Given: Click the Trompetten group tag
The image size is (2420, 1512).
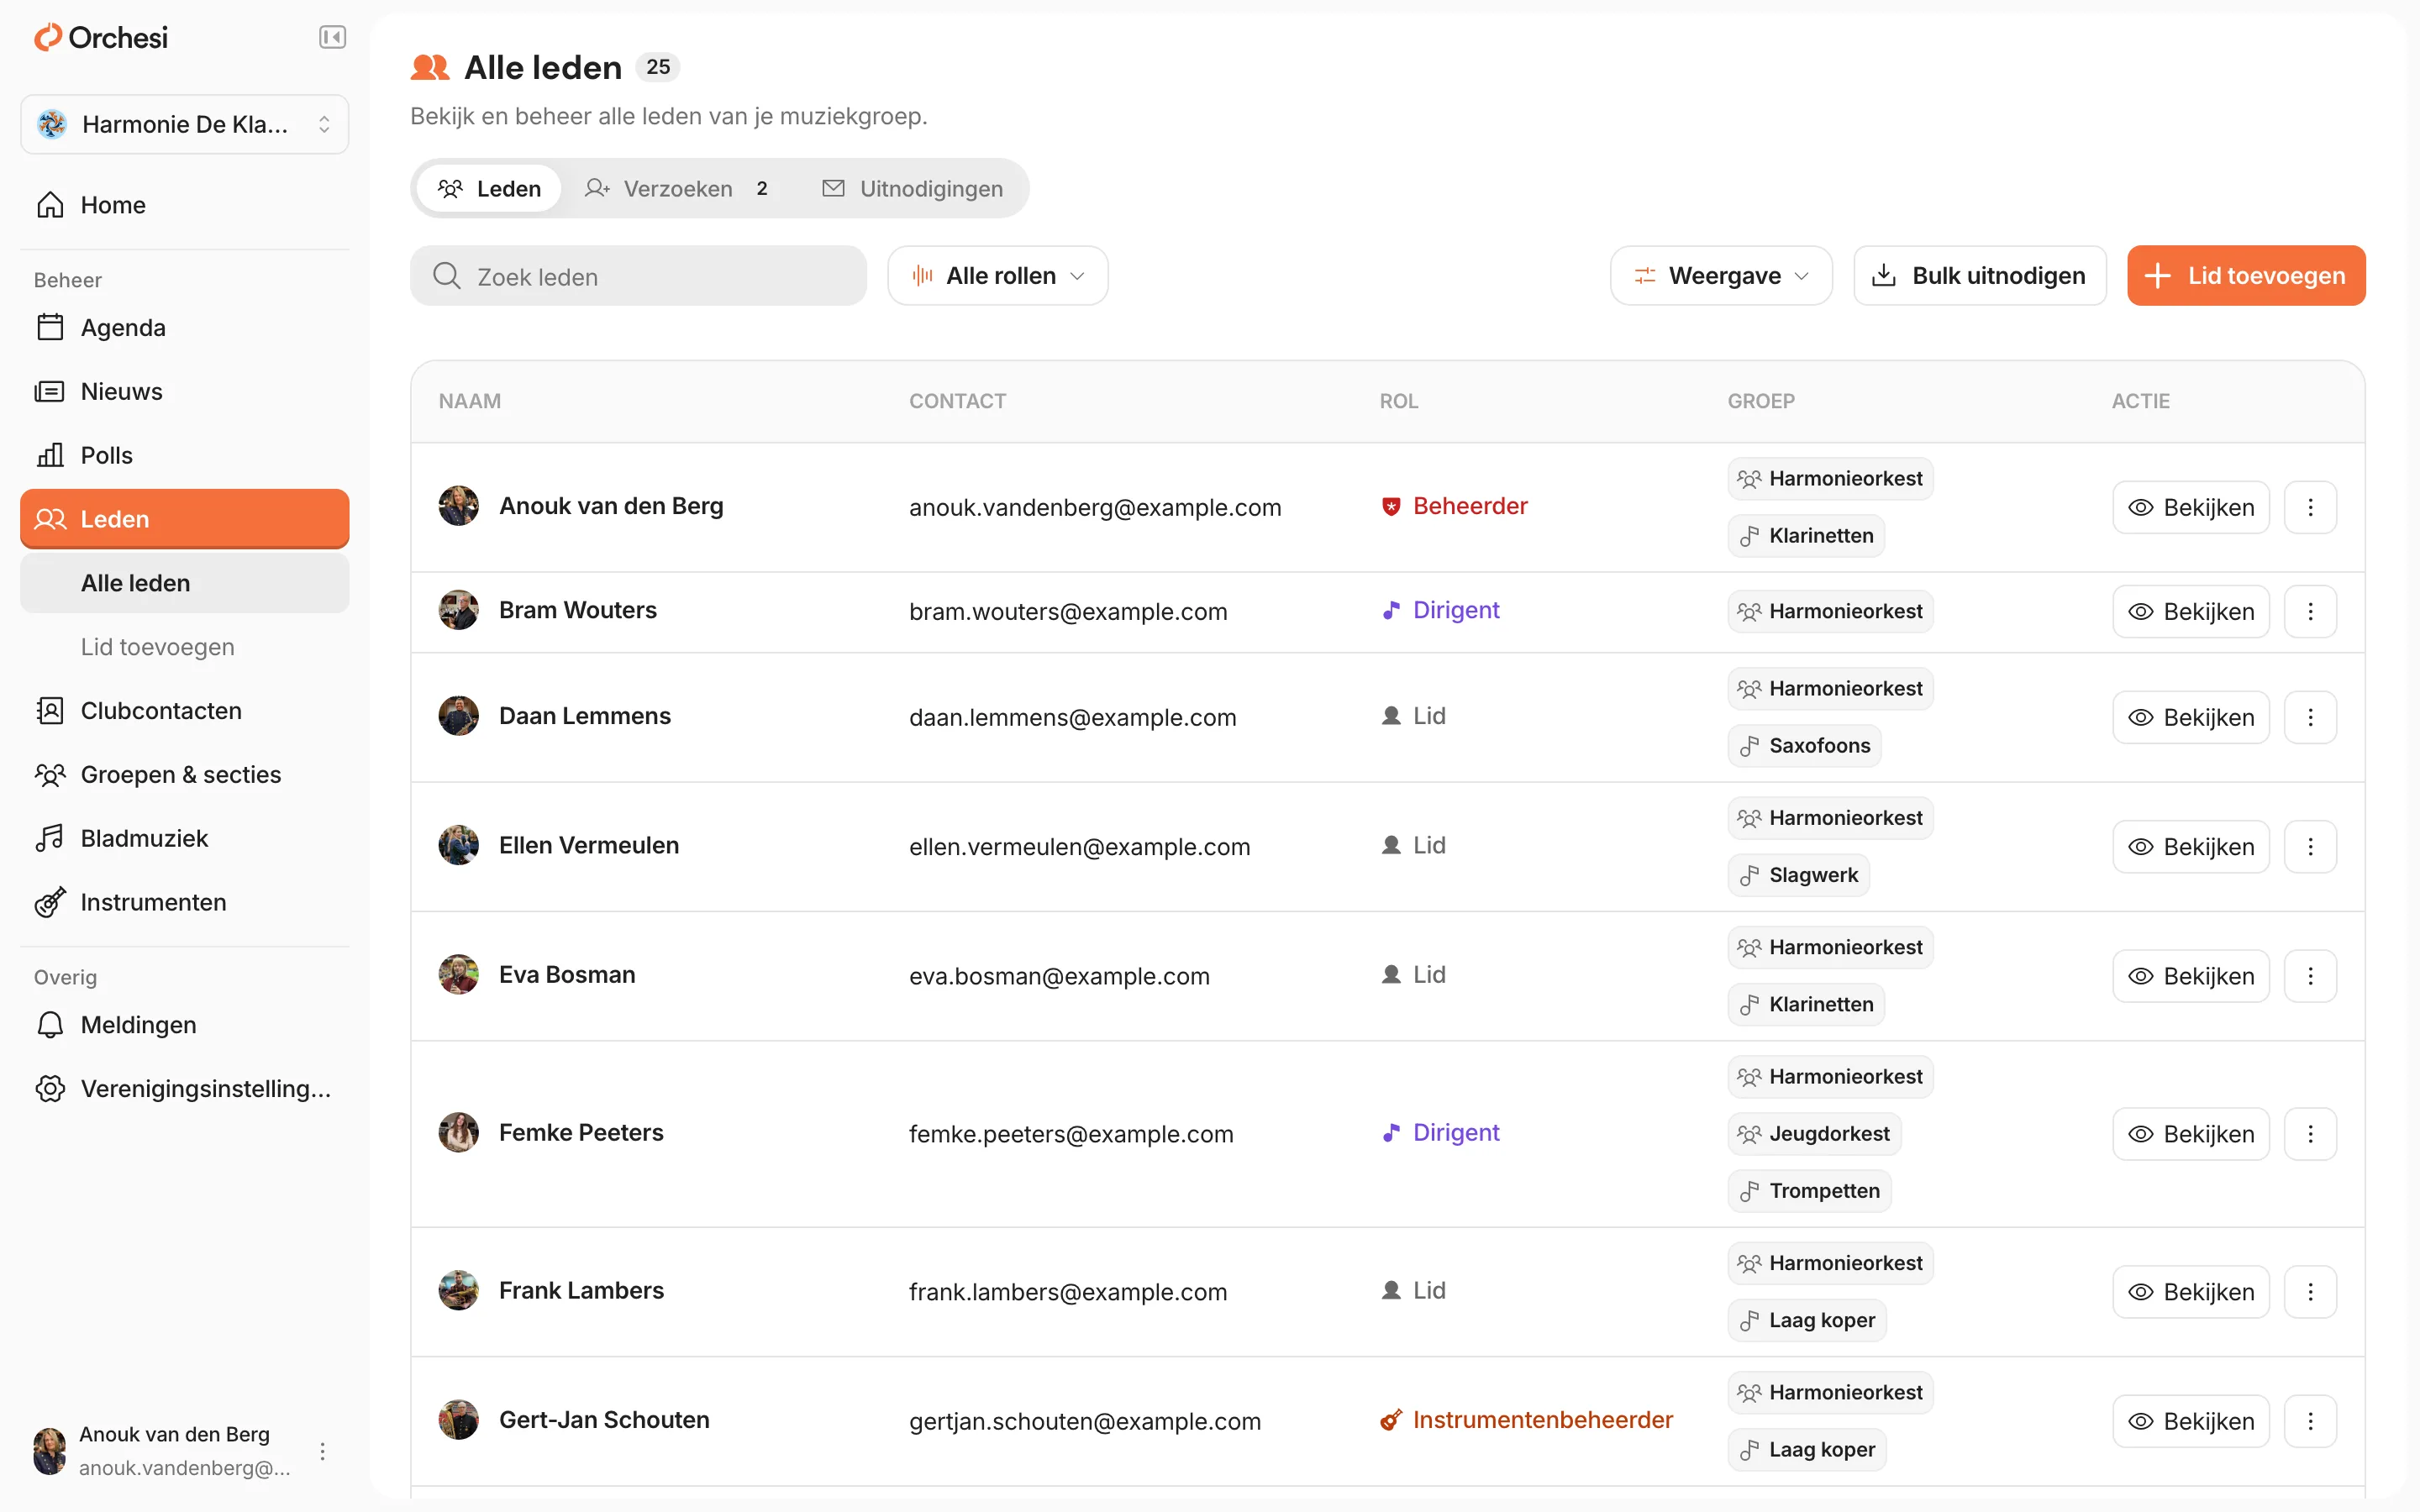Looking at the screenshot, I should [x=1809, y=1191].
